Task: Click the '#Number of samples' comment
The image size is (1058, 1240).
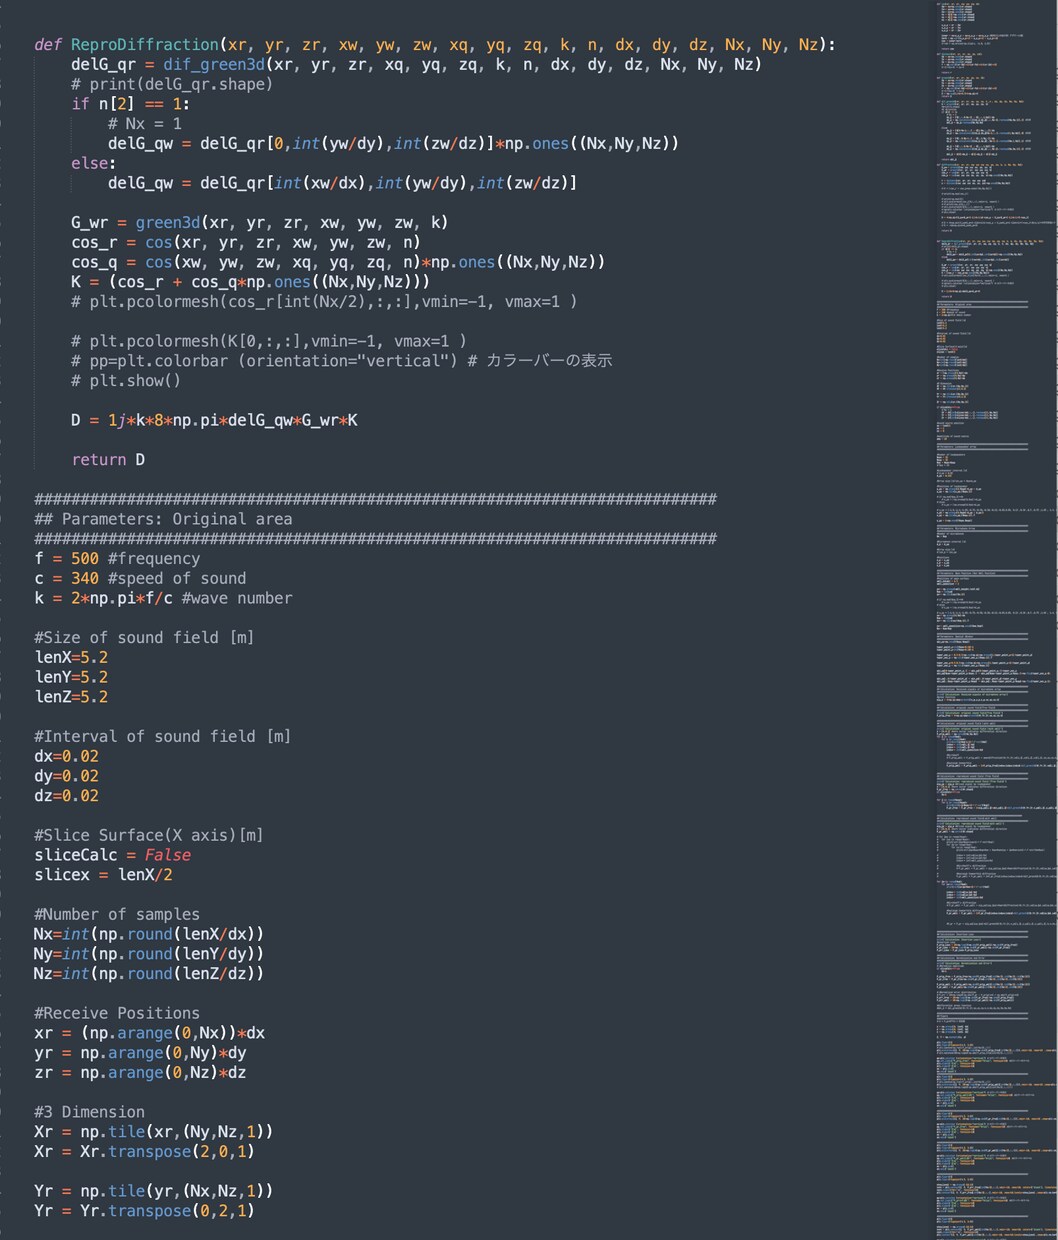Action: [x=117, y=915]
